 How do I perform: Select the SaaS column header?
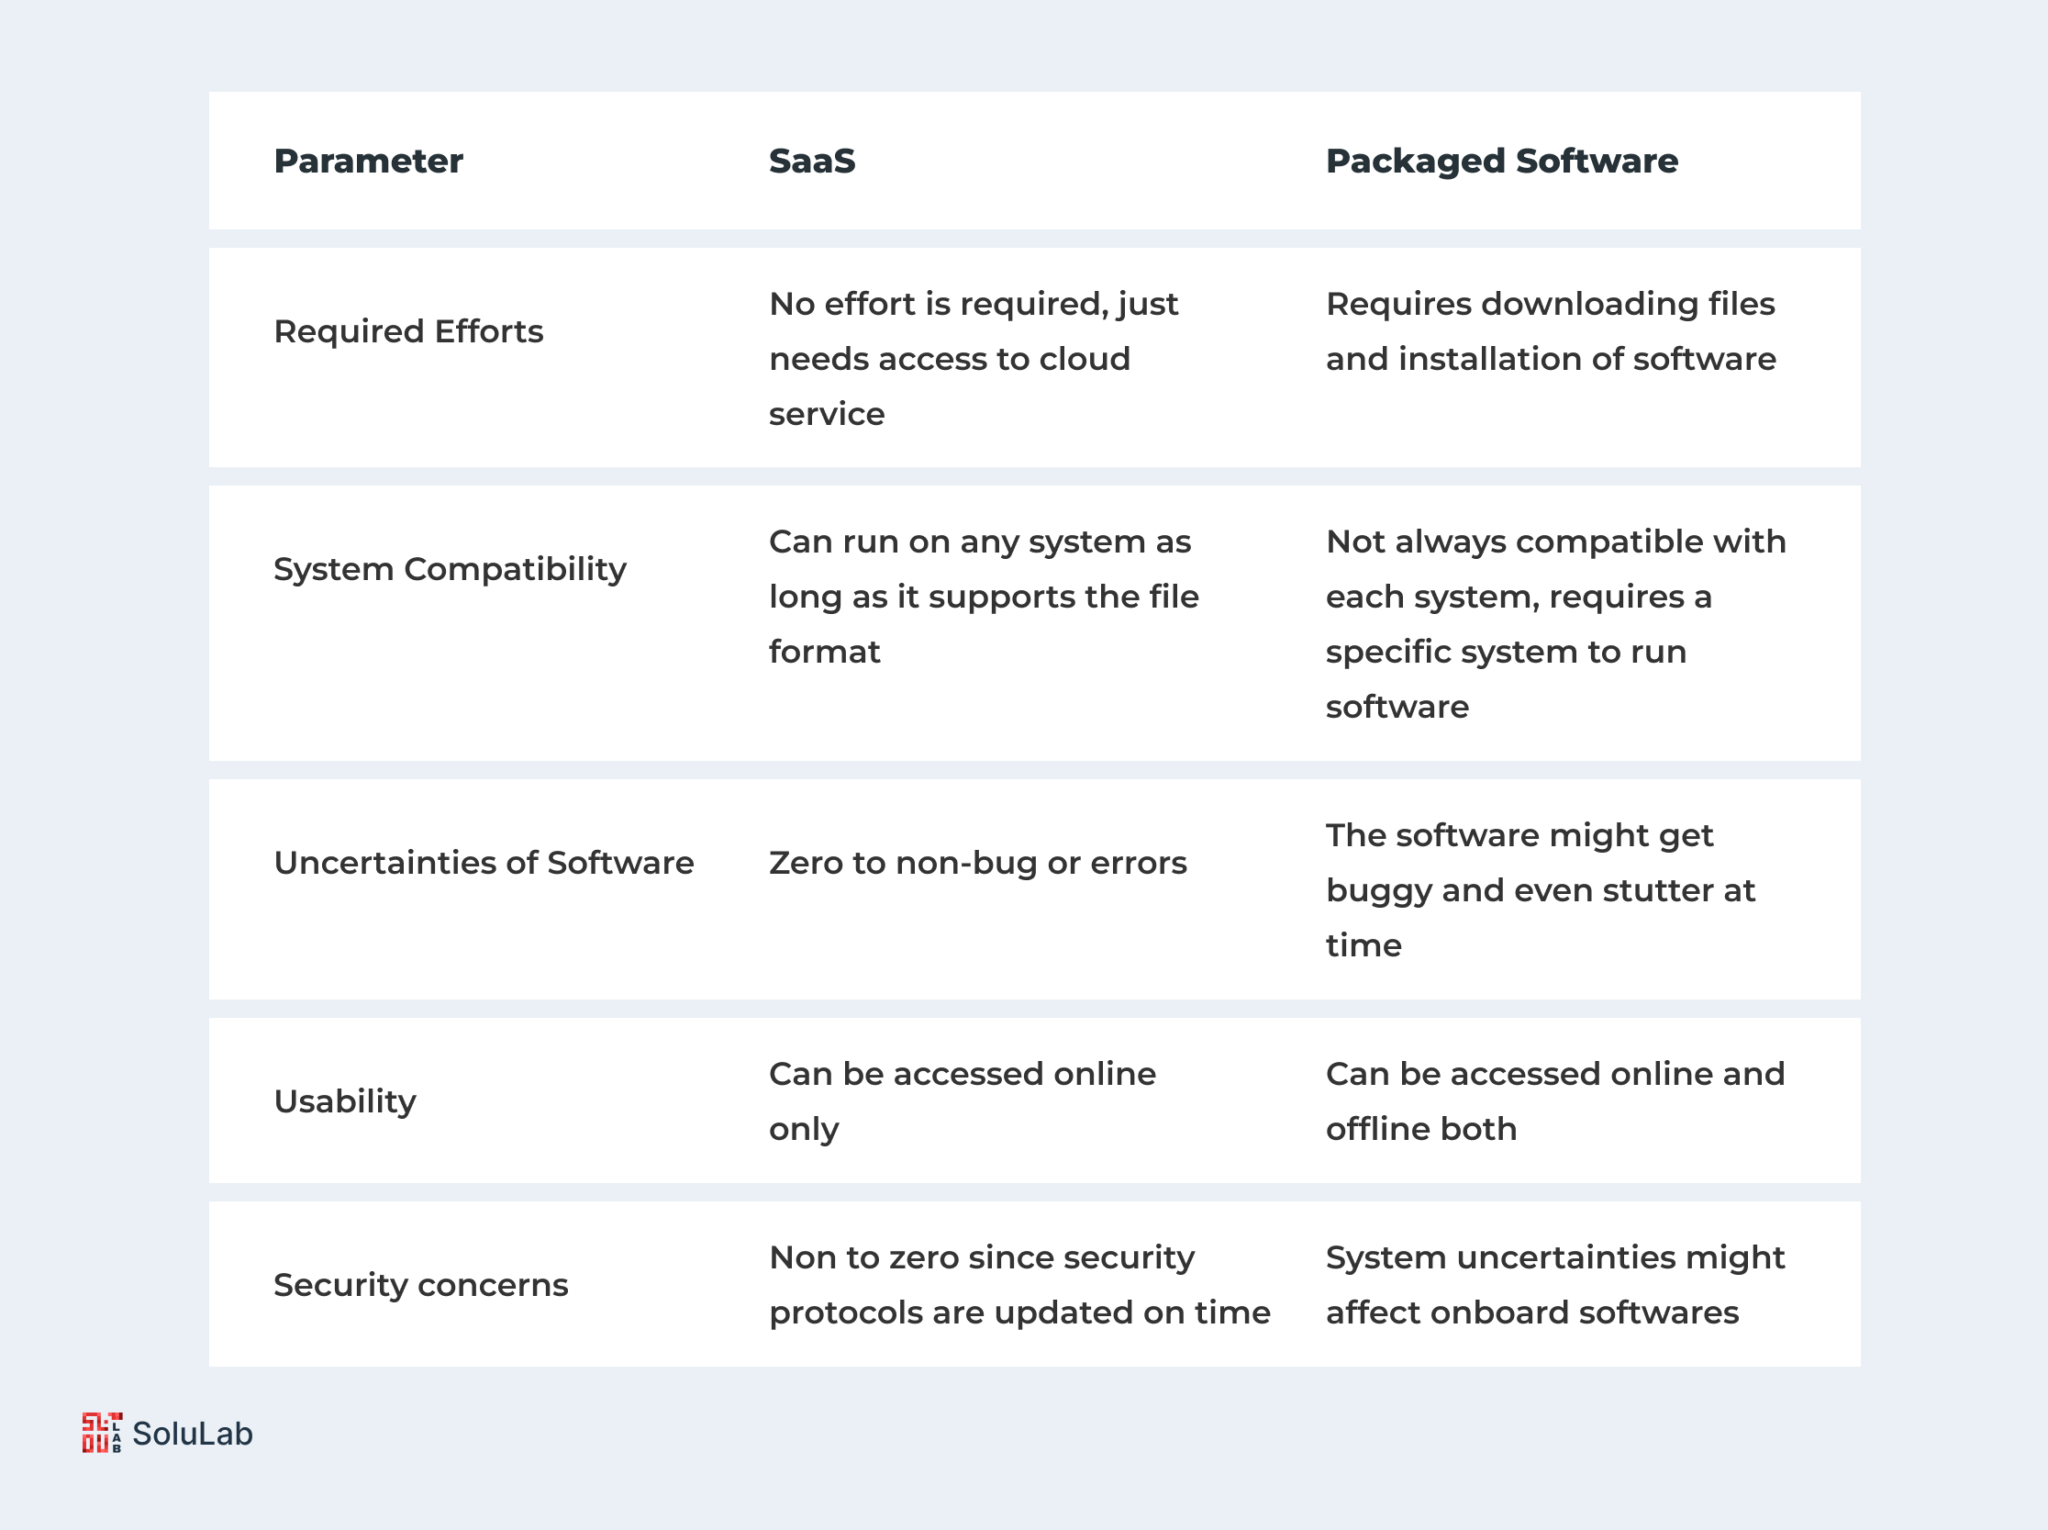pyautogui.click(x=812, y=161)
